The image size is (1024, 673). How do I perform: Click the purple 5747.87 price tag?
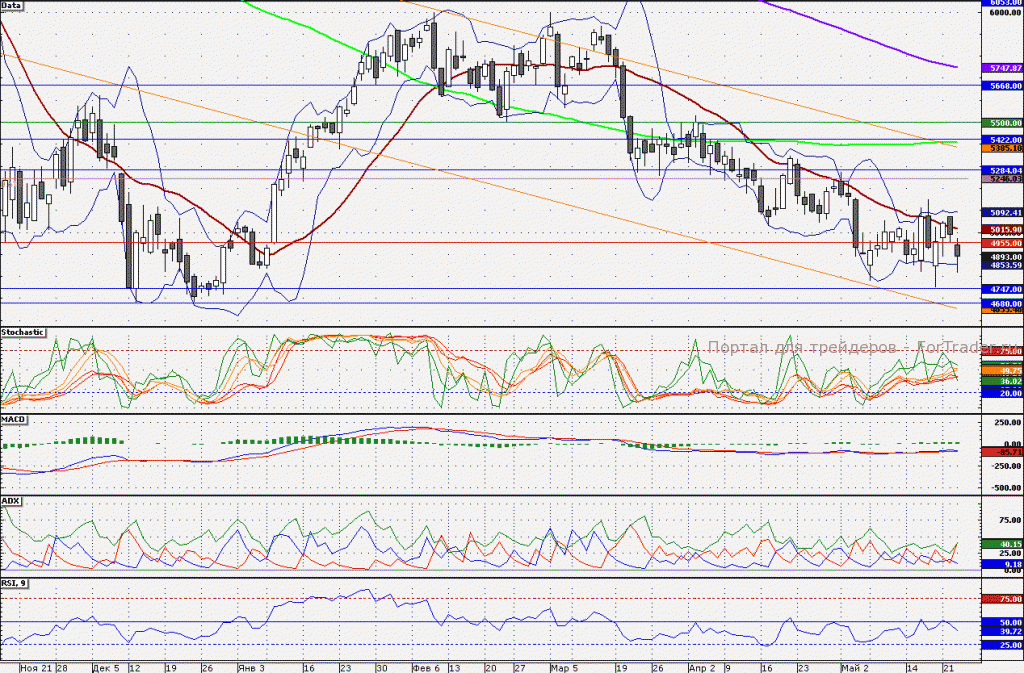click(x=1002, y=68)
